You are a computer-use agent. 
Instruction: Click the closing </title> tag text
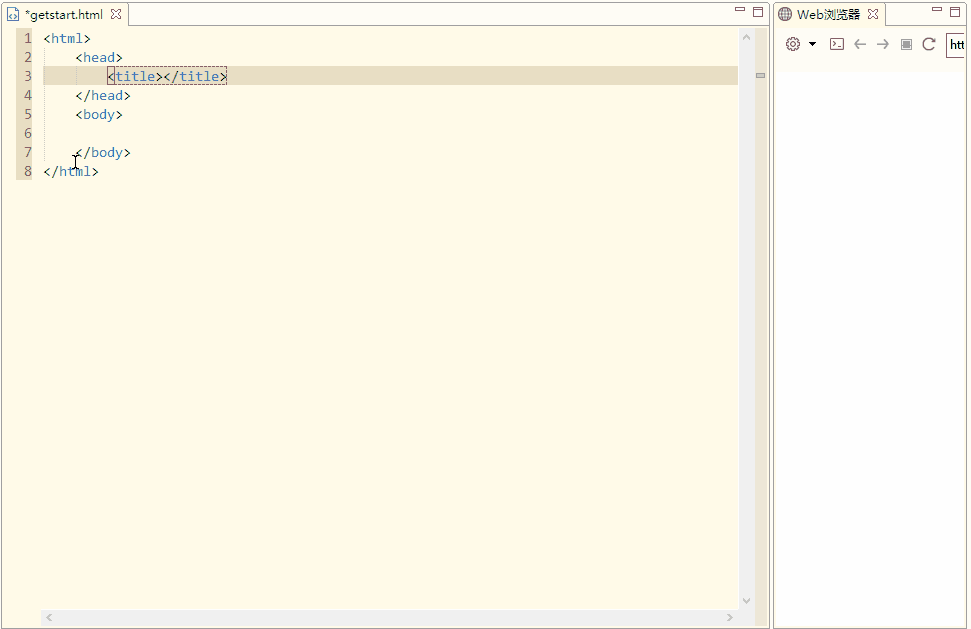tap(195, 76)
